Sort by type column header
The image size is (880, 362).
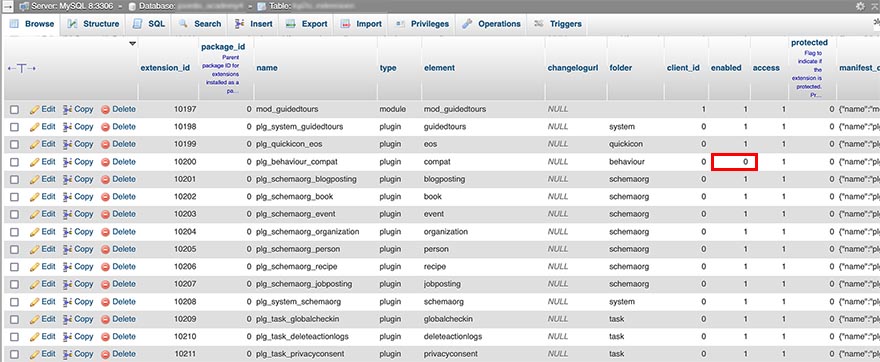[388, 68]
